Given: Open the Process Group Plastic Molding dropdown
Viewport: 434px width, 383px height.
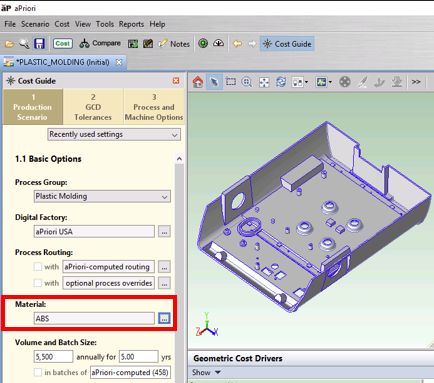Looking at the screenshot, I should 102,196.
